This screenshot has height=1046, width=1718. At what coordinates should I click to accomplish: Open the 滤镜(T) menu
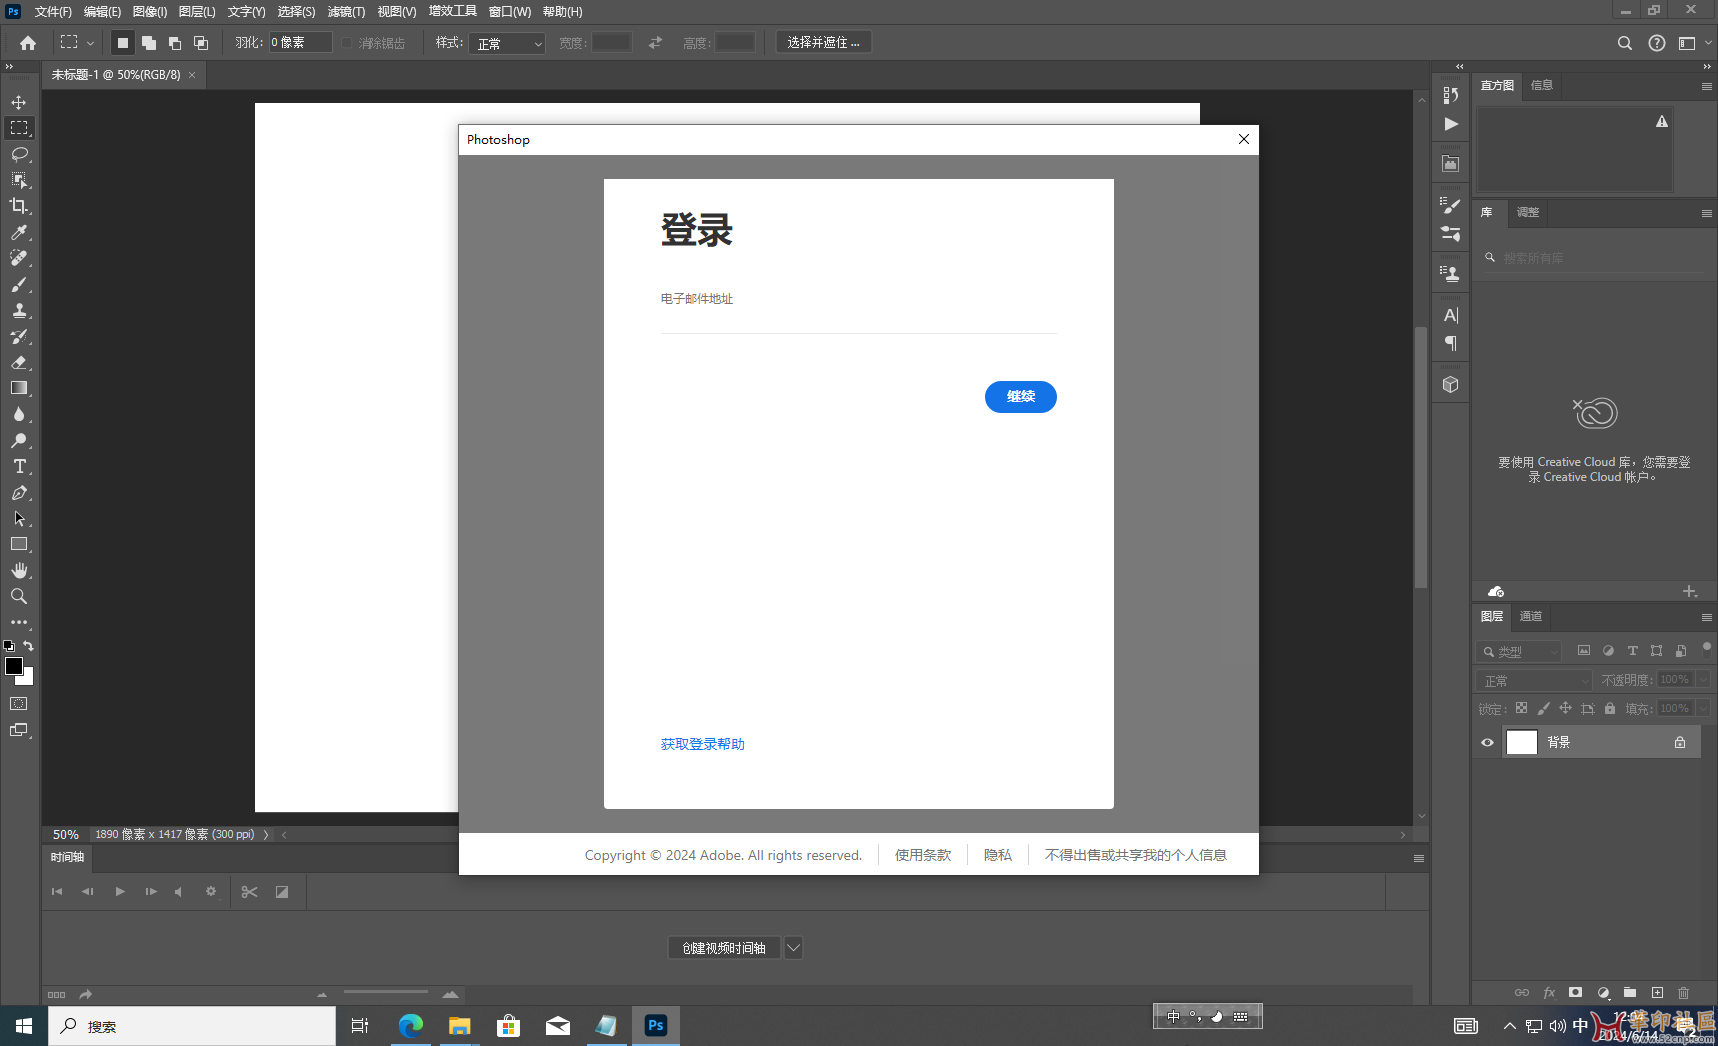[346, 12]
